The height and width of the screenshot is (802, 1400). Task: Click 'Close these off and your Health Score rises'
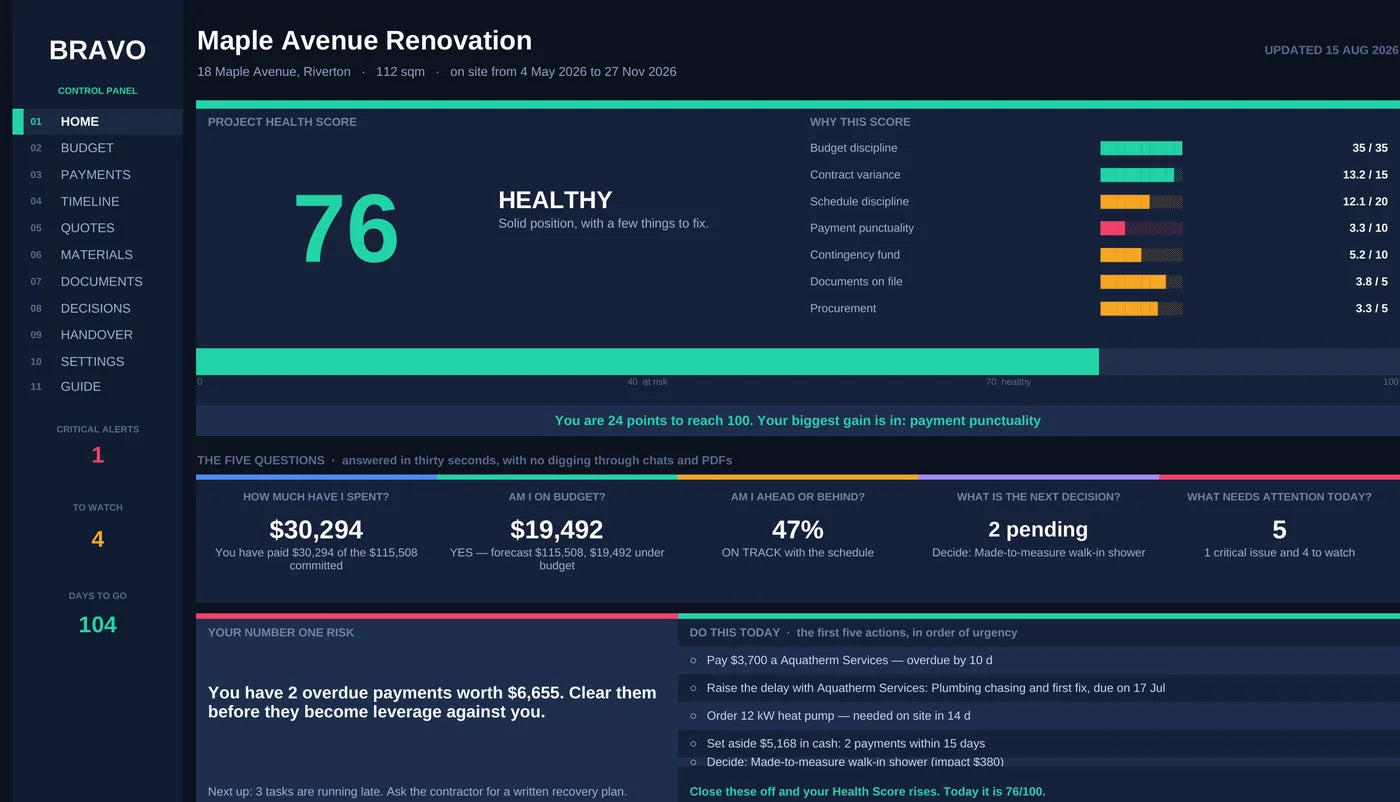pos(867,792)
